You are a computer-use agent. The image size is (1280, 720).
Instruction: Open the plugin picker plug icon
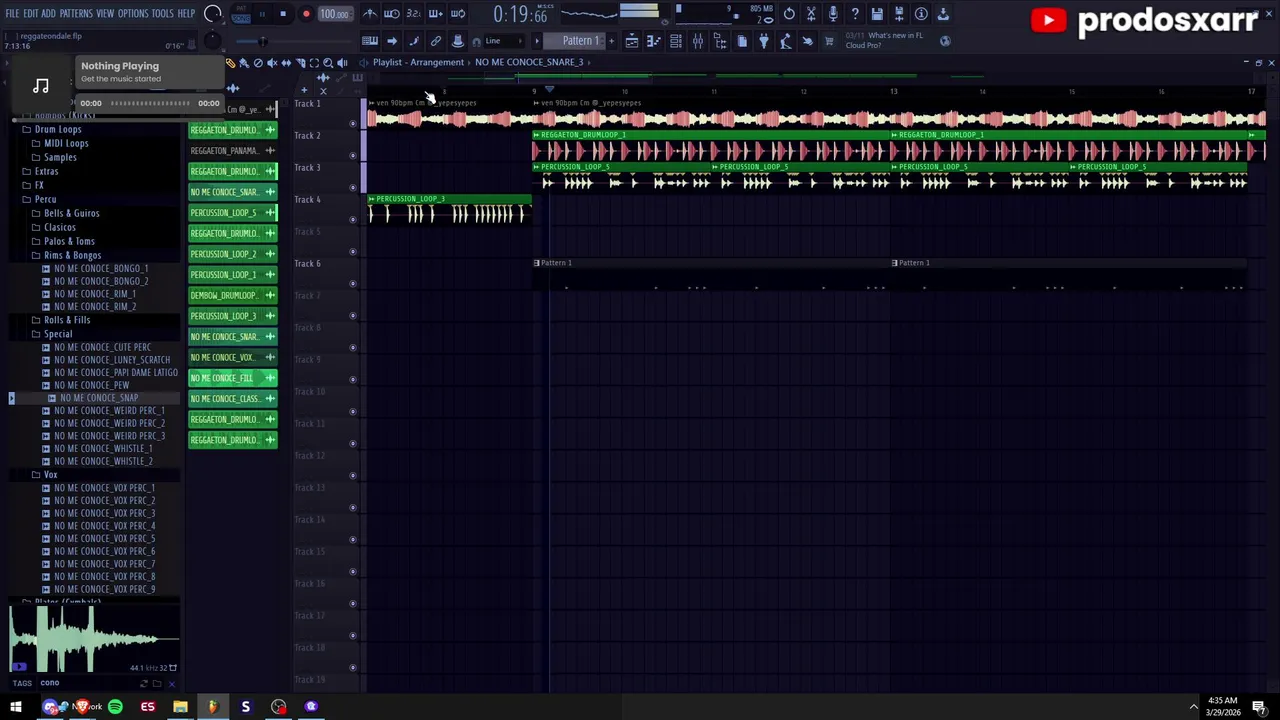click(764, 41)
